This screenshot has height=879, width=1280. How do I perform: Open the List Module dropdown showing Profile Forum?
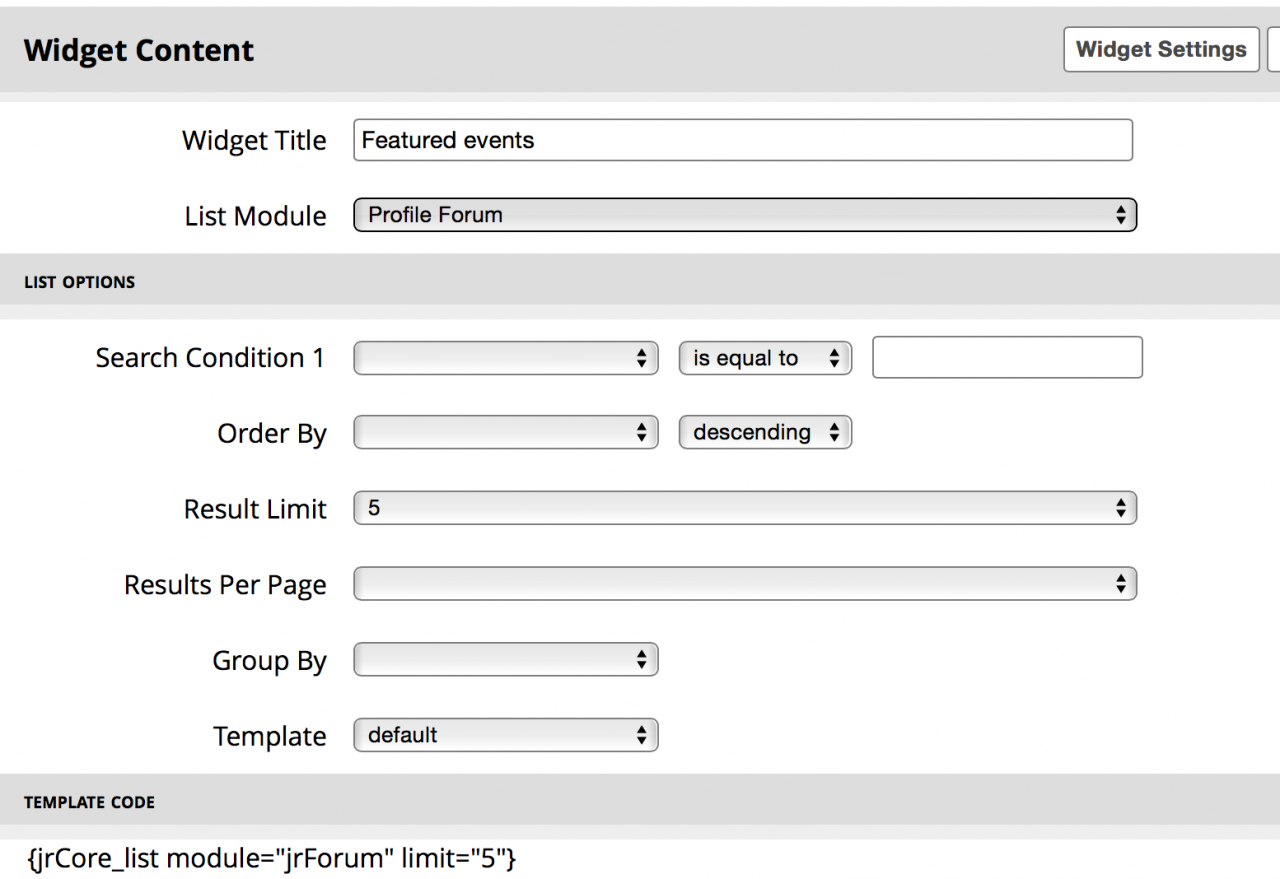click(x=745, y=215)
